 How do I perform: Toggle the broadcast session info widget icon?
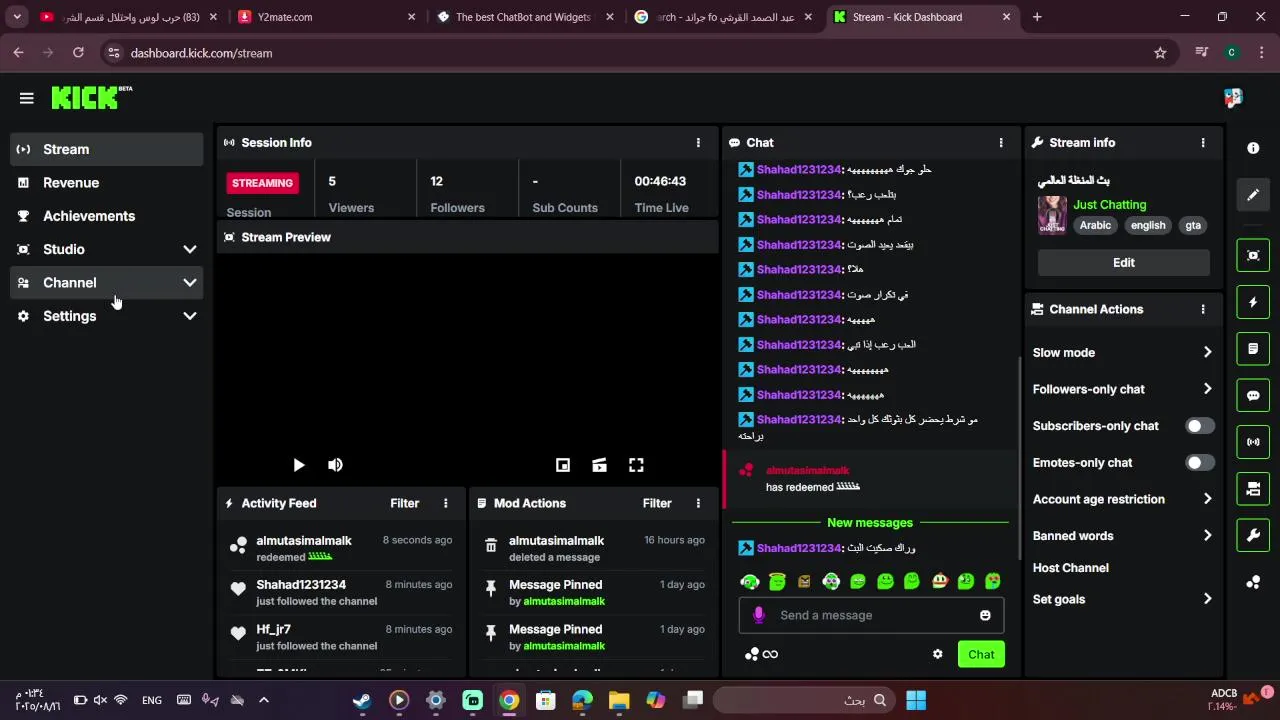pyautogui.click(x=1253, y=442)
